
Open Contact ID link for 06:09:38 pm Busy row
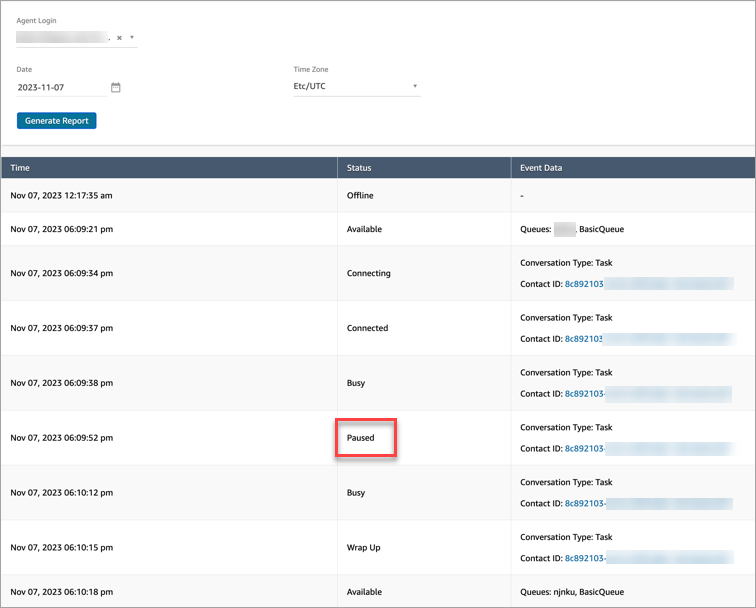point(584,394)
